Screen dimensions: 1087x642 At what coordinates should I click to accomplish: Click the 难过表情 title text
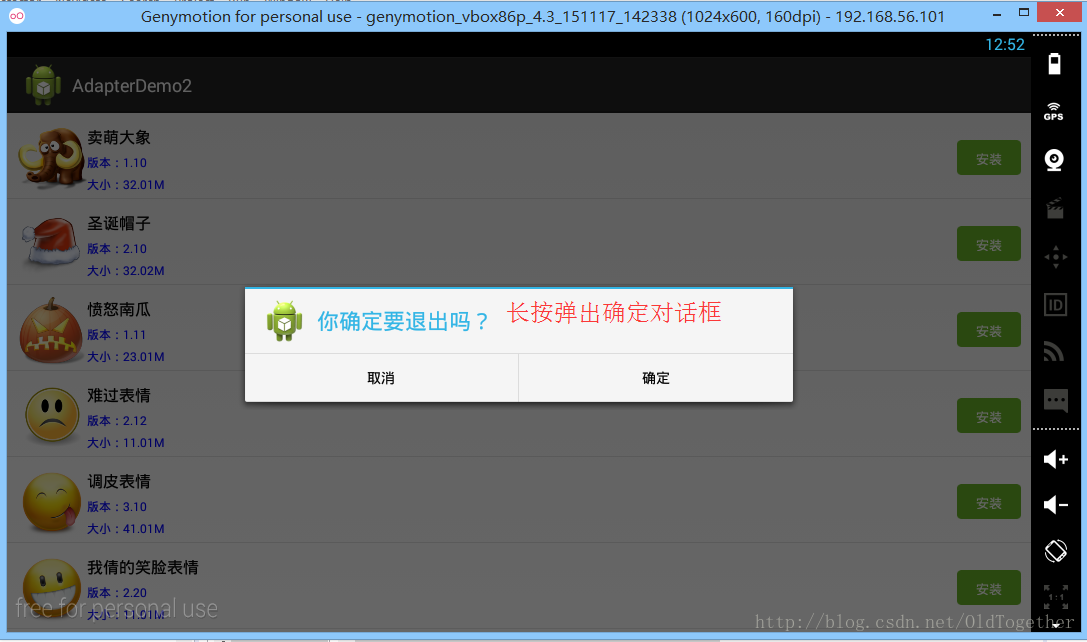point(119,395)
